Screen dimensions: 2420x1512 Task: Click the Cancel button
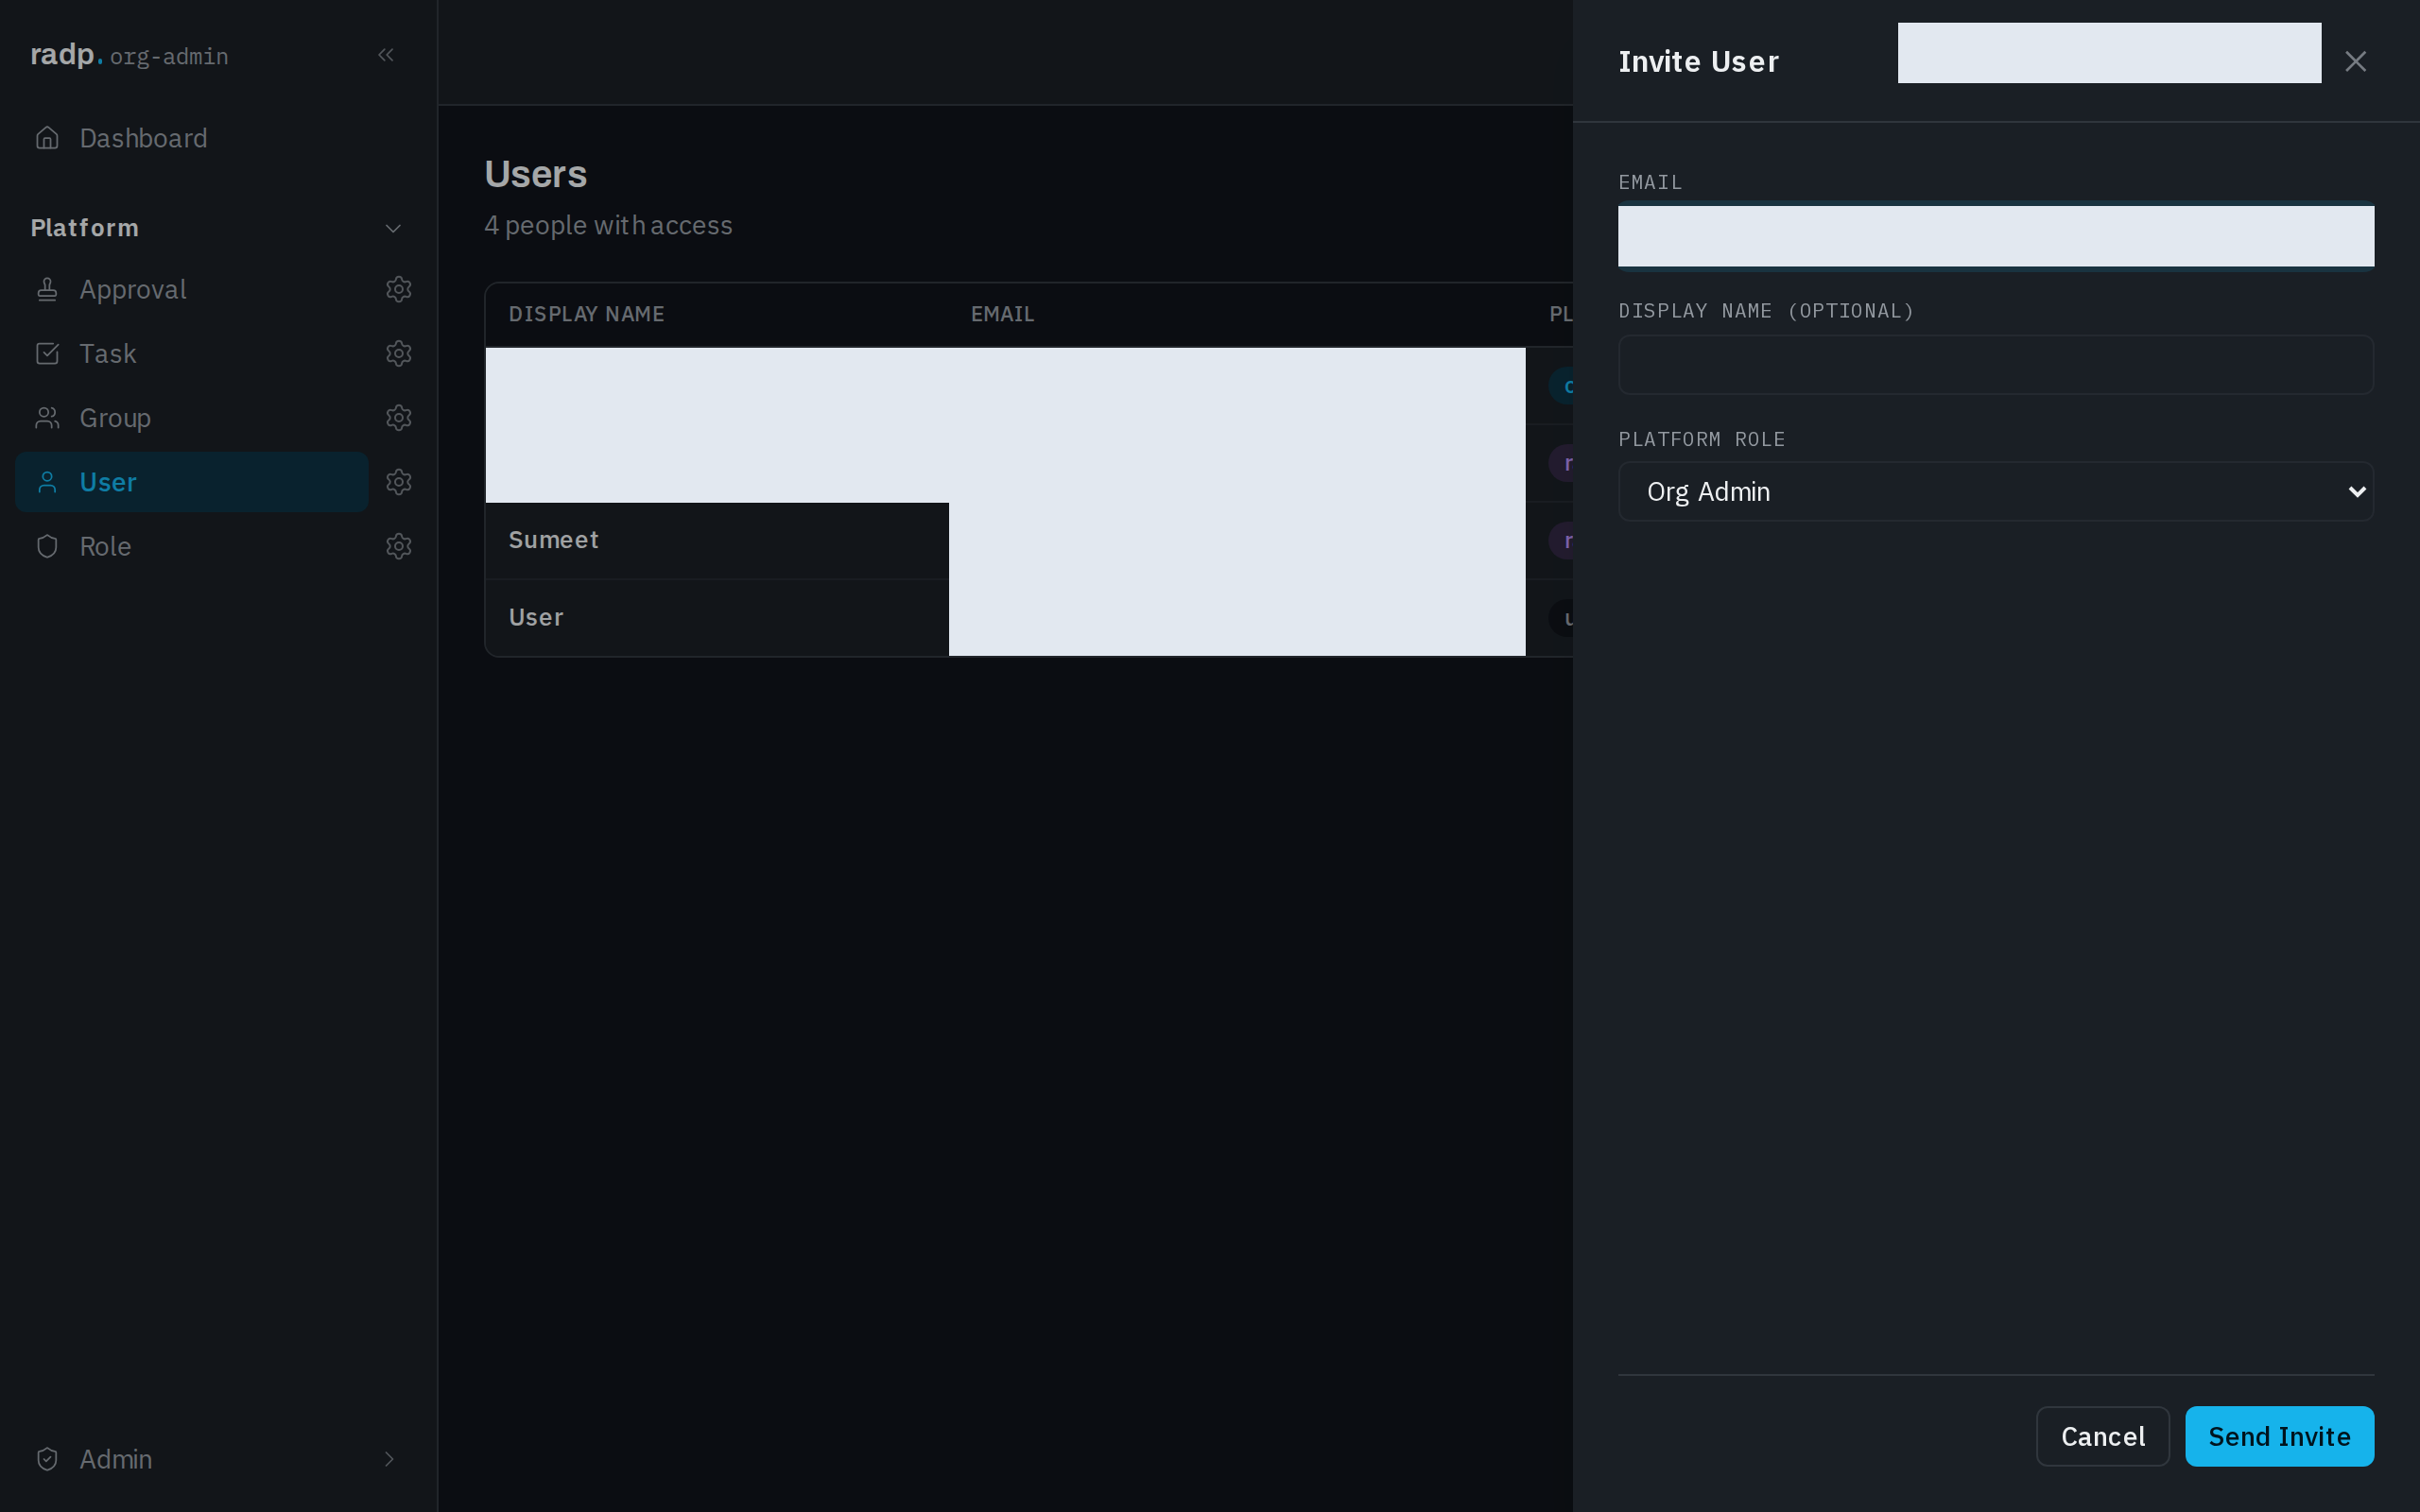2102,1436
